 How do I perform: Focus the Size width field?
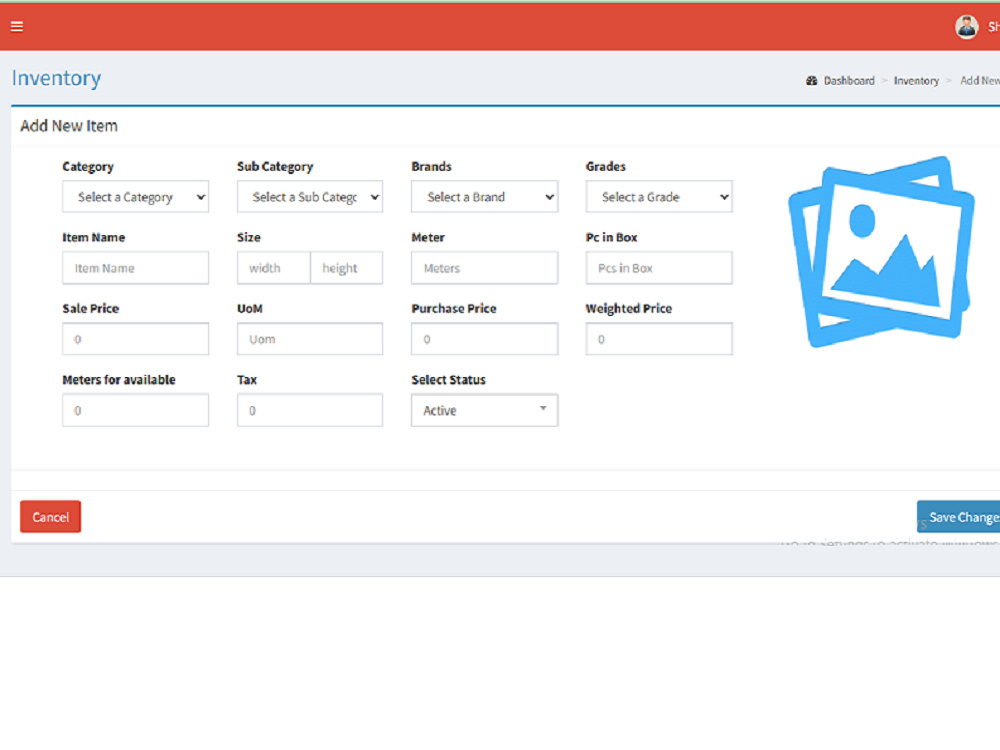point(274,268)
